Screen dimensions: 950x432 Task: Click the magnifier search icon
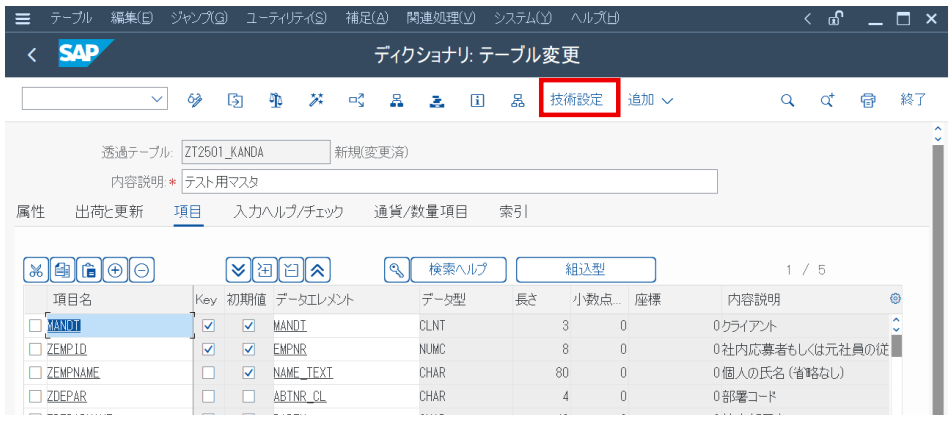pos(787,101)
